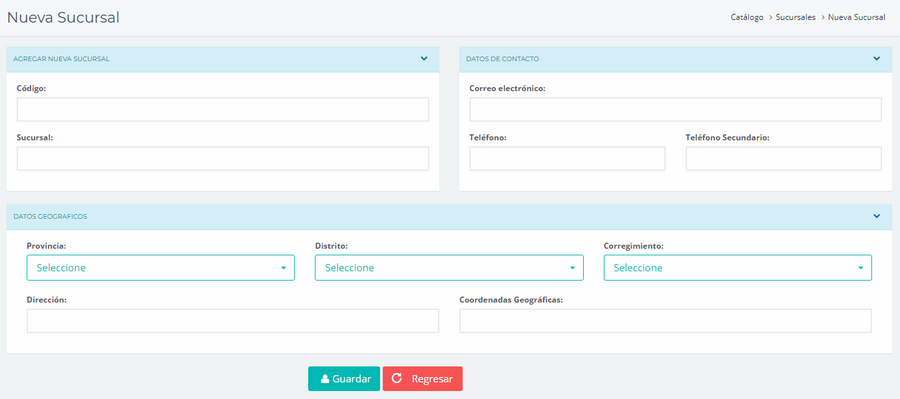Image resolution: width=900 pixels, height=399 pixels.
Task: Click the Nueva Sucursal page title
Action: click(x=63, y=18)
